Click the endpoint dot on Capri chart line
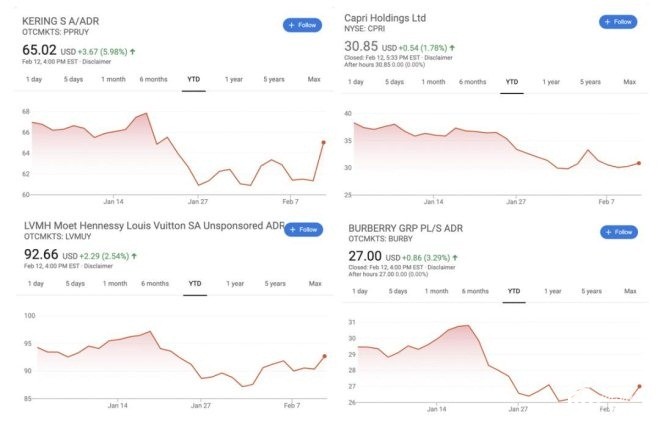Screen dimensions: 660x426 pos(639,163)
